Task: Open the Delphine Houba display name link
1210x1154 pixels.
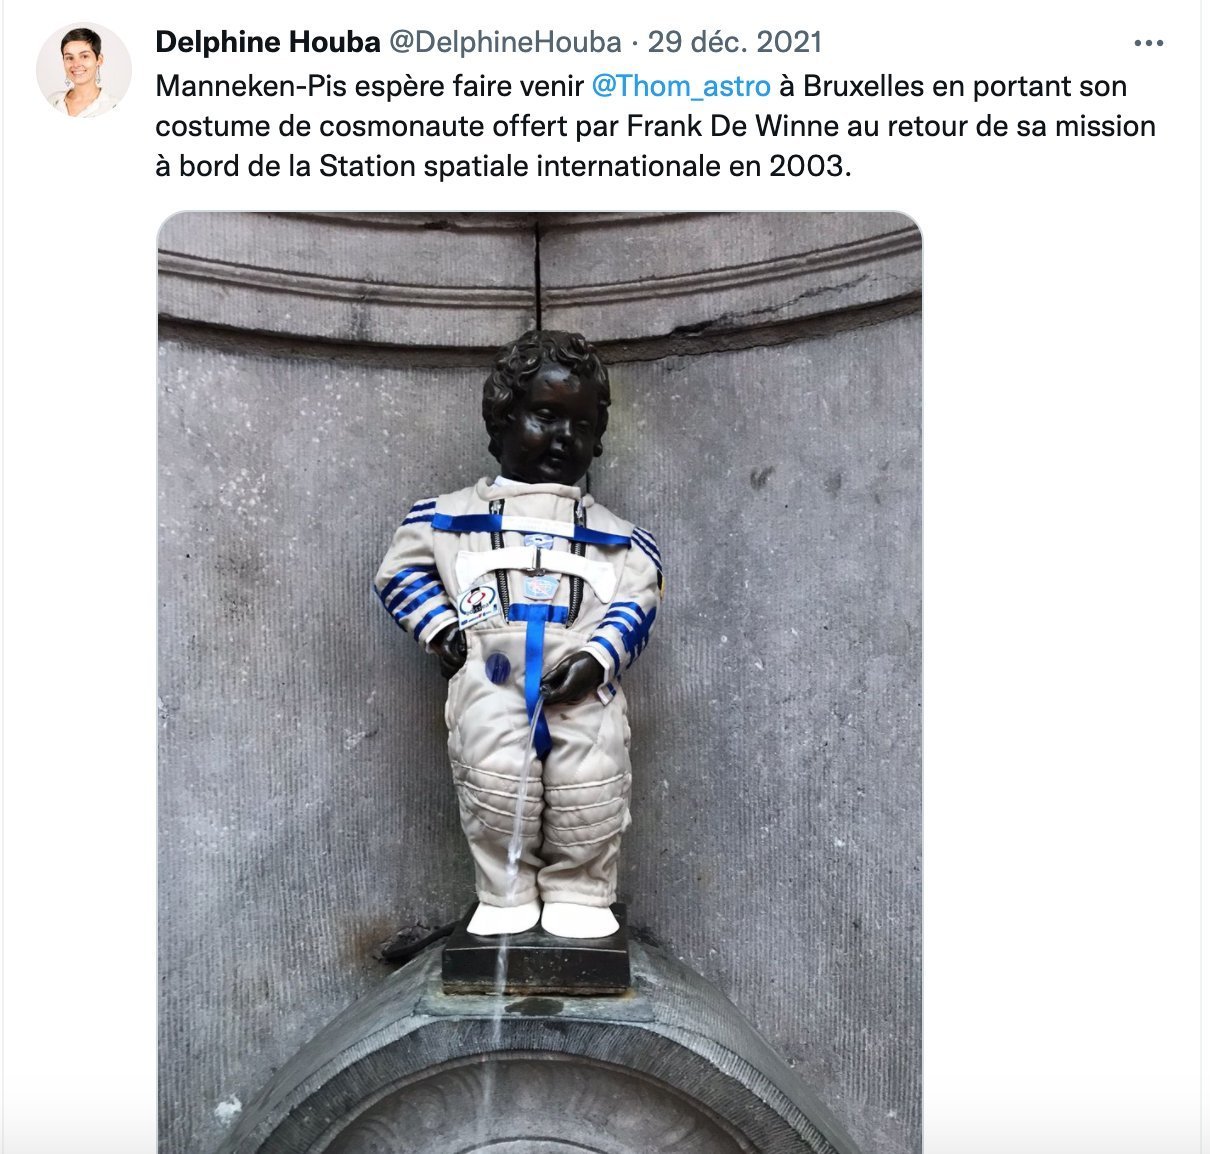Action: 268,42
